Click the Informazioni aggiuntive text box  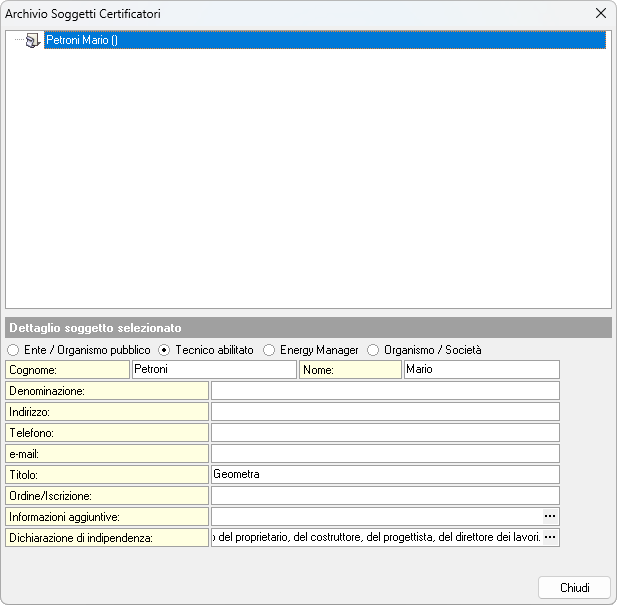tap(375, 517)
